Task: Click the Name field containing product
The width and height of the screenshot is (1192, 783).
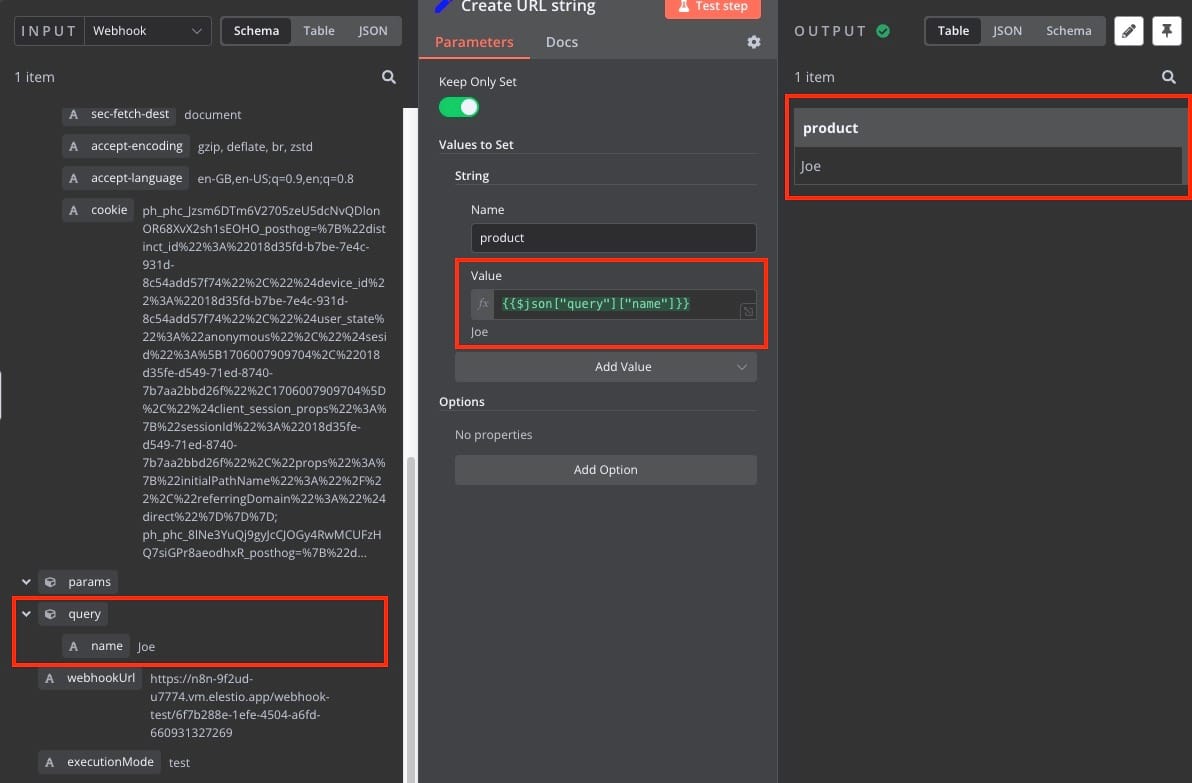Action: point(613,238)
